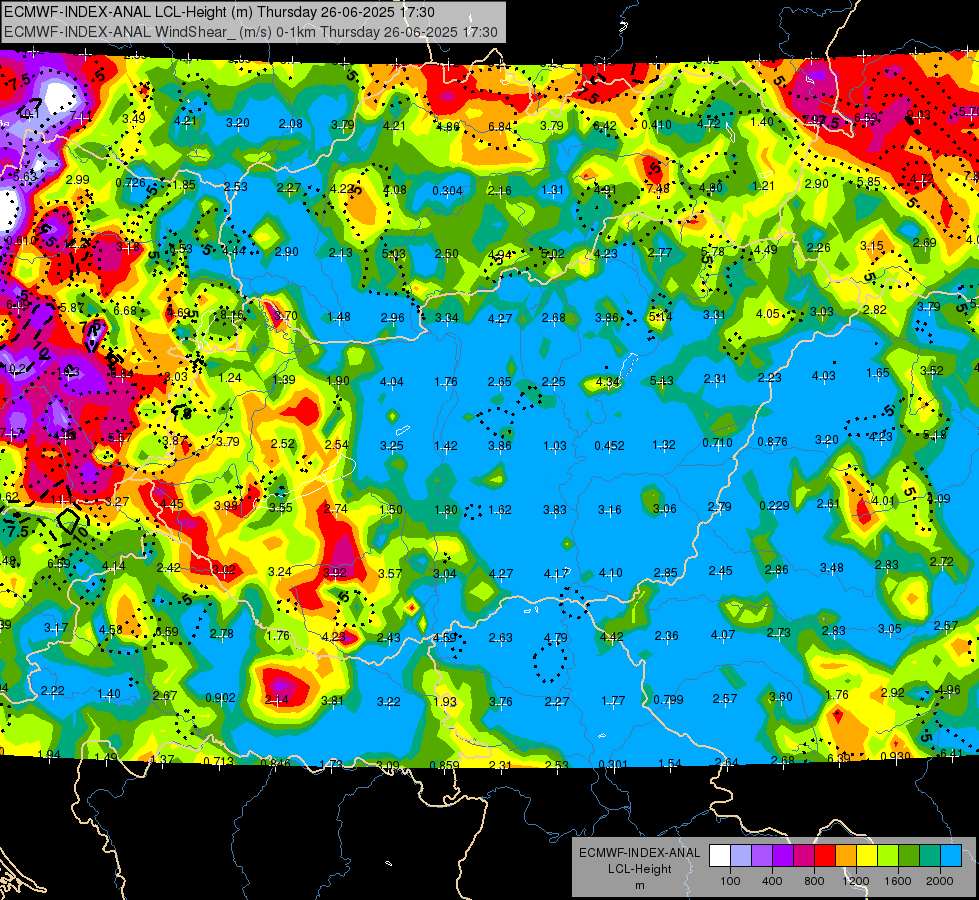Click the dark green legend swatch
This screenshot has width=979, height=900.
pos(908,856)
